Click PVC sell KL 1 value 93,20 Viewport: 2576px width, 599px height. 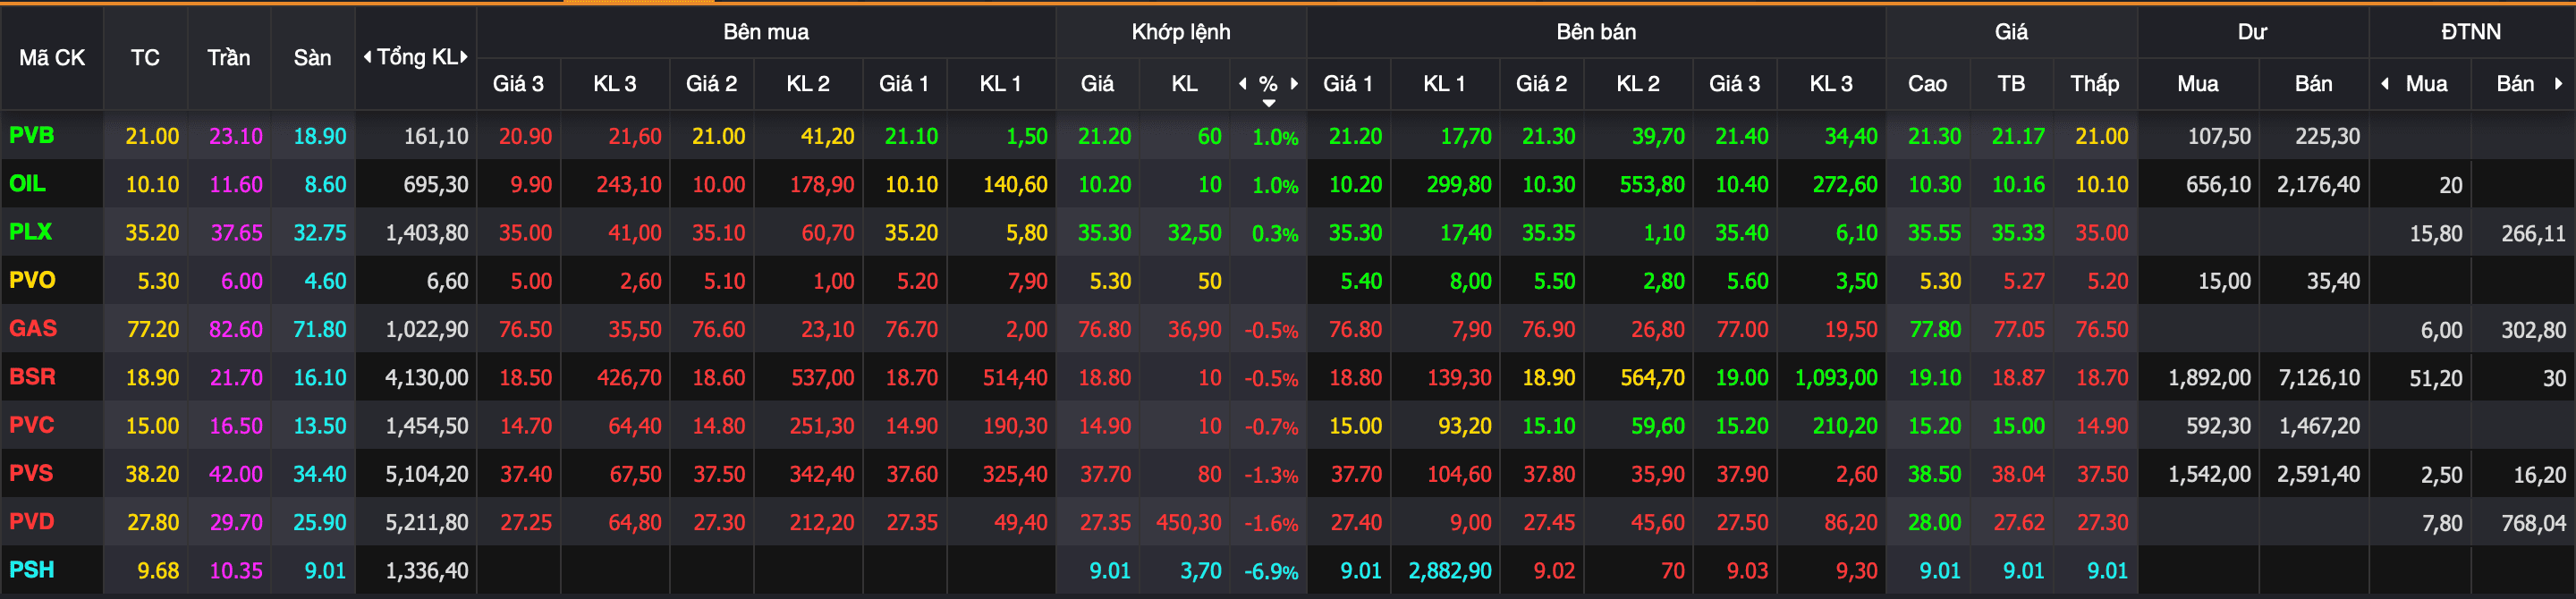pos(1464,426)
